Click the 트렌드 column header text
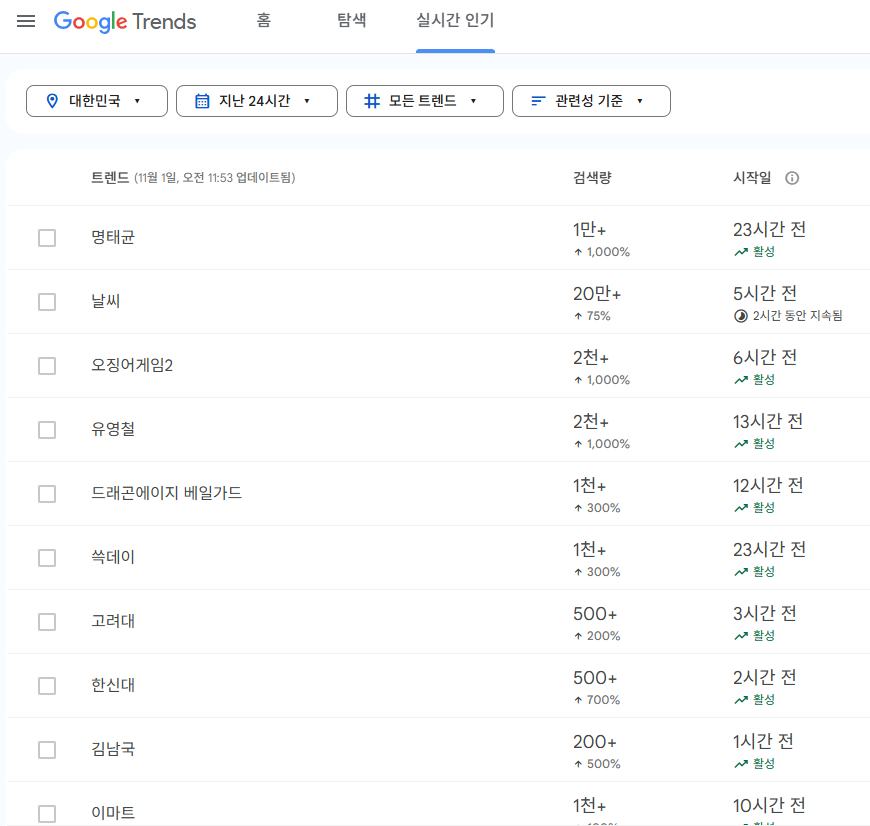870x826 pixels. (x=110, y=178)
